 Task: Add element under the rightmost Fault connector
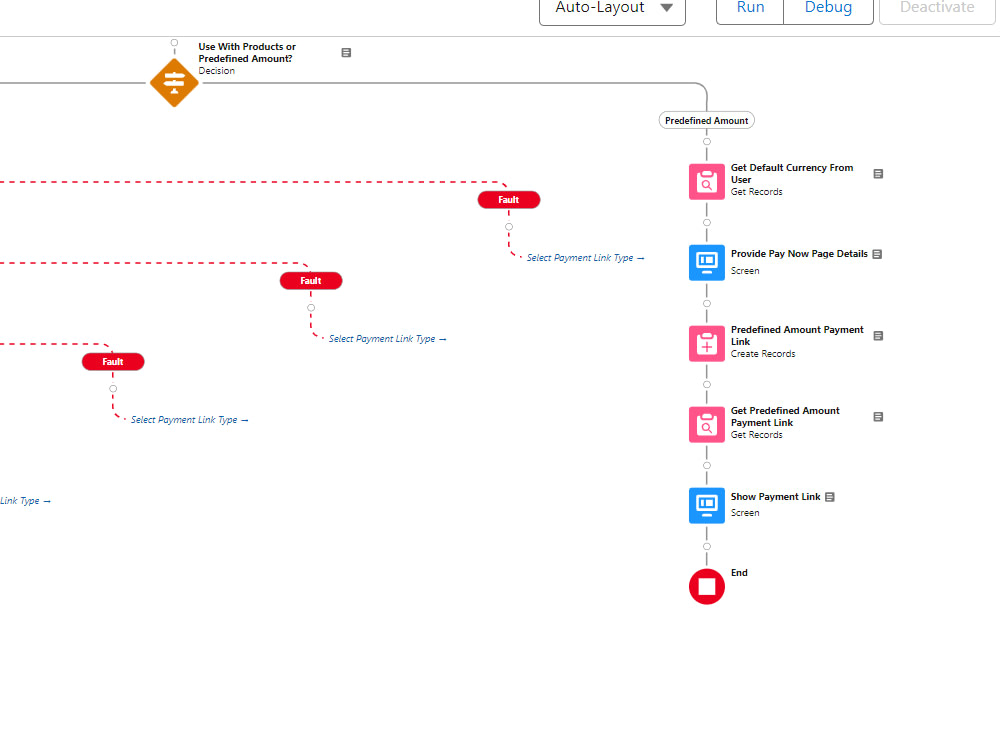509,226
